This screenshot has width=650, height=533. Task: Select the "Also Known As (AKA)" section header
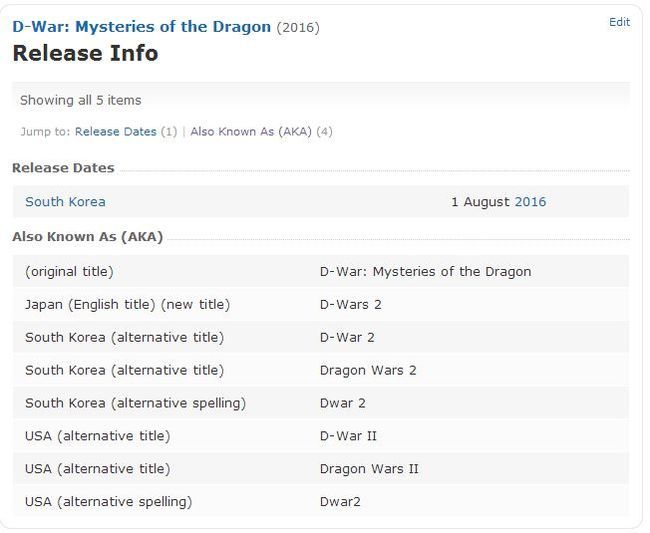click(87, 237)
